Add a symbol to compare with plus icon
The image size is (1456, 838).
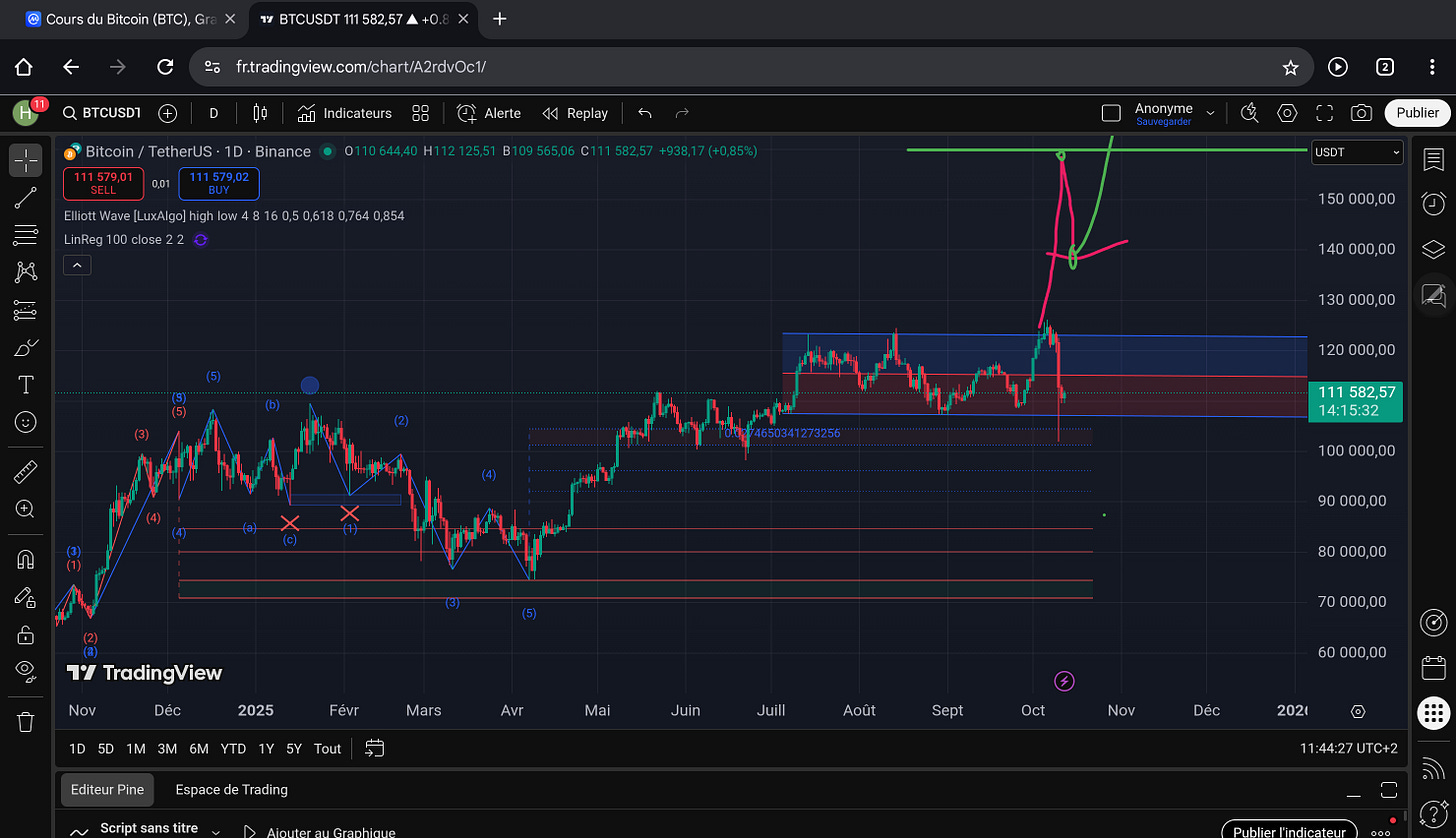click(168, 113)
